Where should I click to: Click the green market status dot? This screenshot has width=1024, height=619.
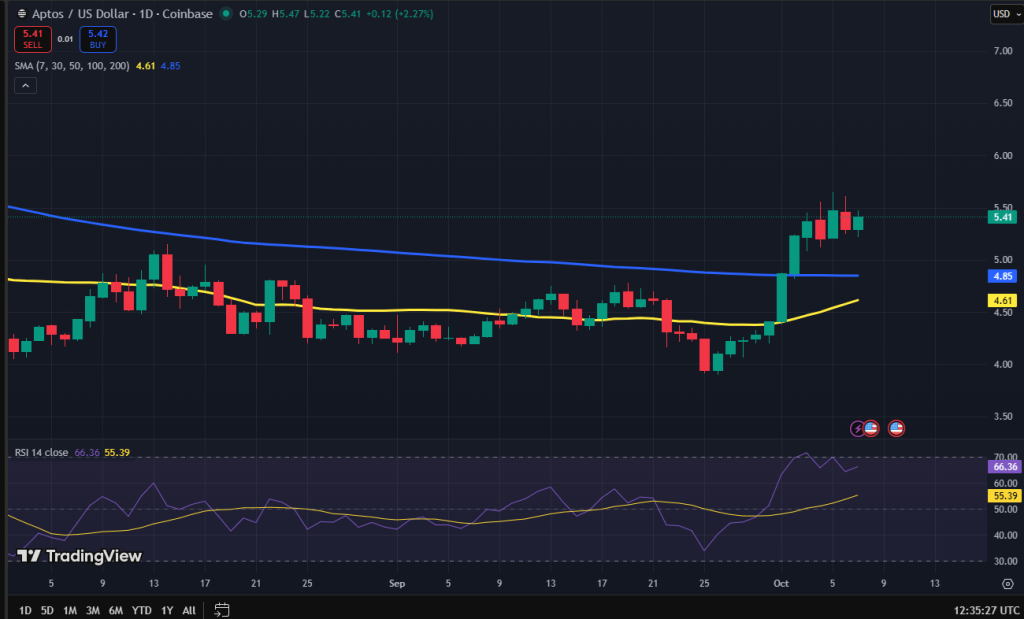226,13
